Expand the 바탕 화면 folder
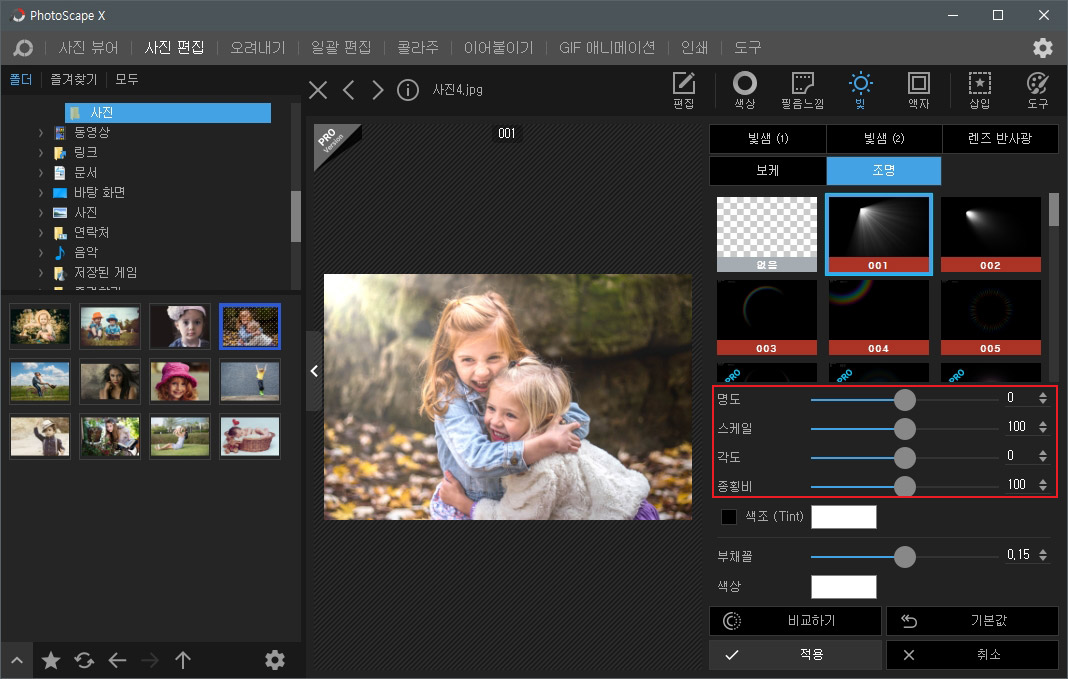Screen dimensions: 1068x679 pos(41,193)
